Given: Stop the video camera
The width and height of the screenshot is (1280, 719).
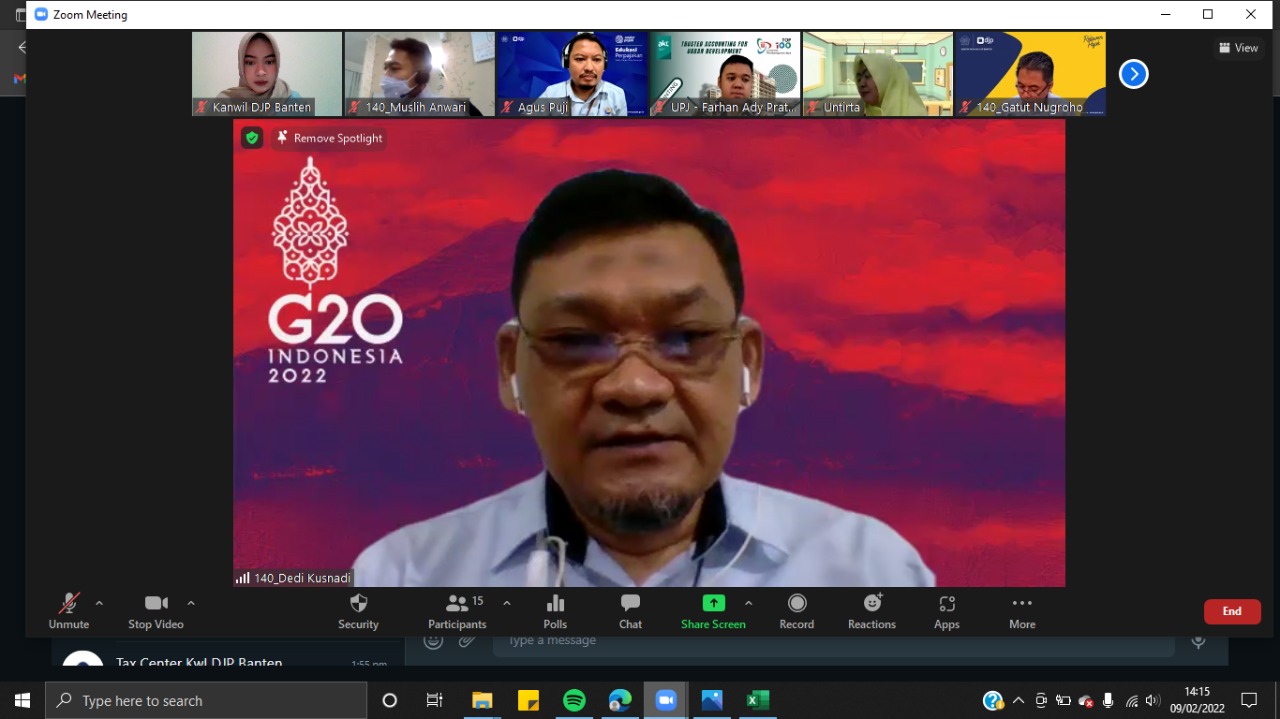Looking at the screenshot, I should point(156,611).
